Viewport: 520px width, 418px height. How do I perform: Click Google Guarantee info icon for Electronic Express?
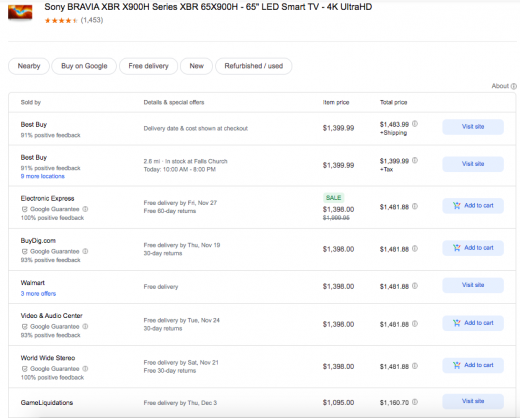coord(85,209)
